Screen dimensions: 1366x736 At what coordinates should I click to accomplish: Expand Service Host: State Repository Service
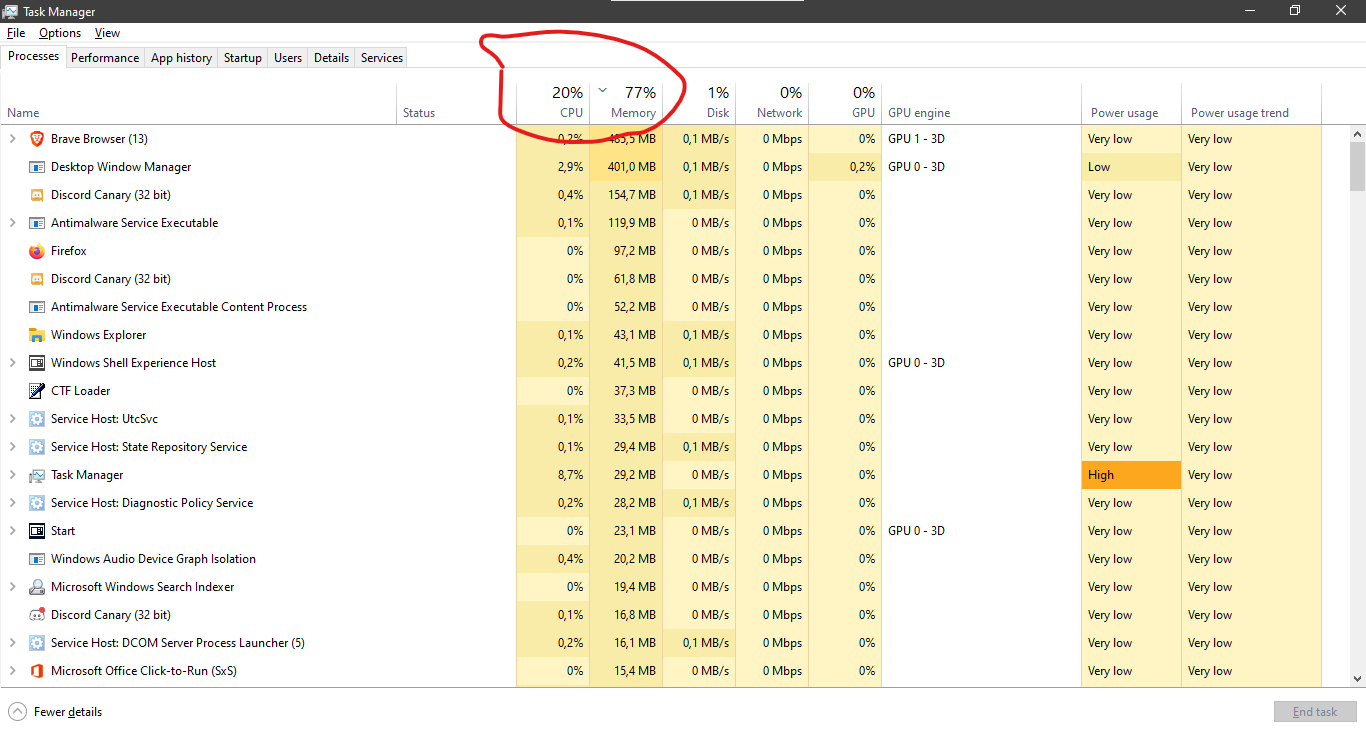click(x=12, y=447)
